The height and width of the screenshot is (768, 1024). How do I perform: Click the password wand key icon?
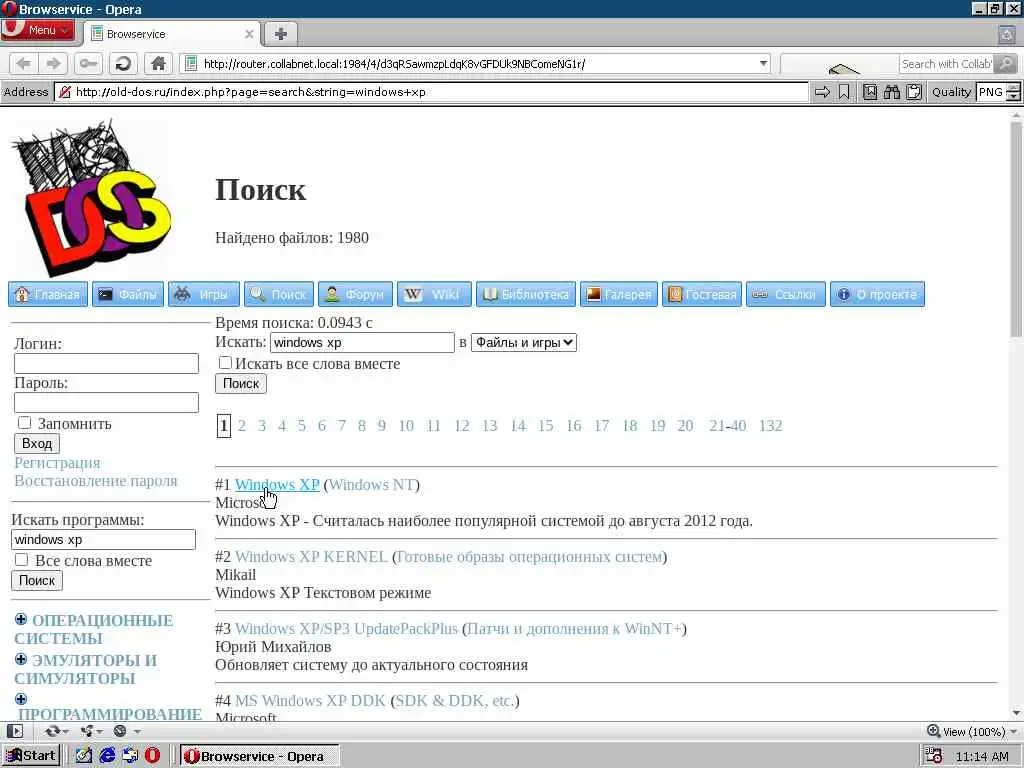coord(88,63)
